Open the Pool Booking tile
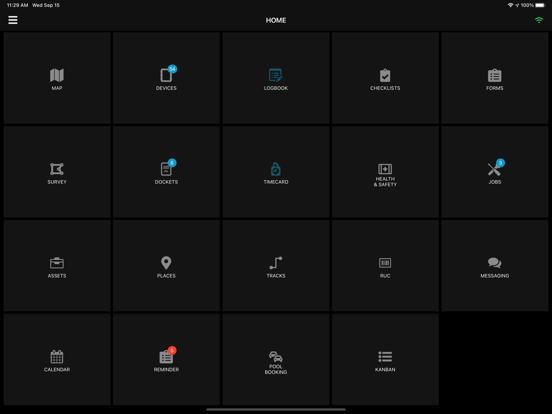552x414 pixels. pyautogui.click(x=276, y=359)
